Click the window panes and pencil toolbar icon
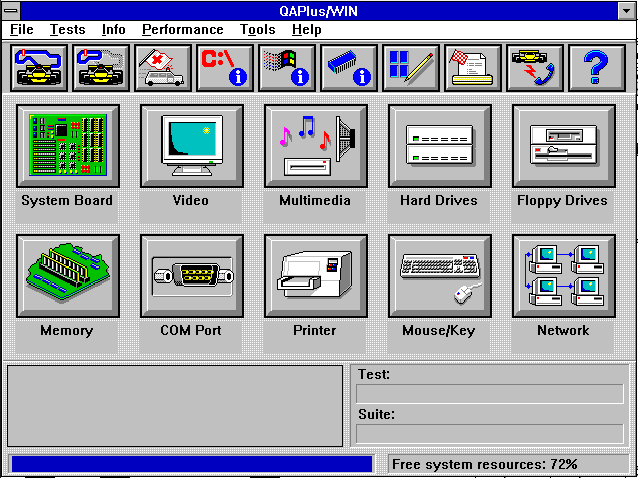Image resolution: width=638 pixels, height=478 pixels. 411,68
